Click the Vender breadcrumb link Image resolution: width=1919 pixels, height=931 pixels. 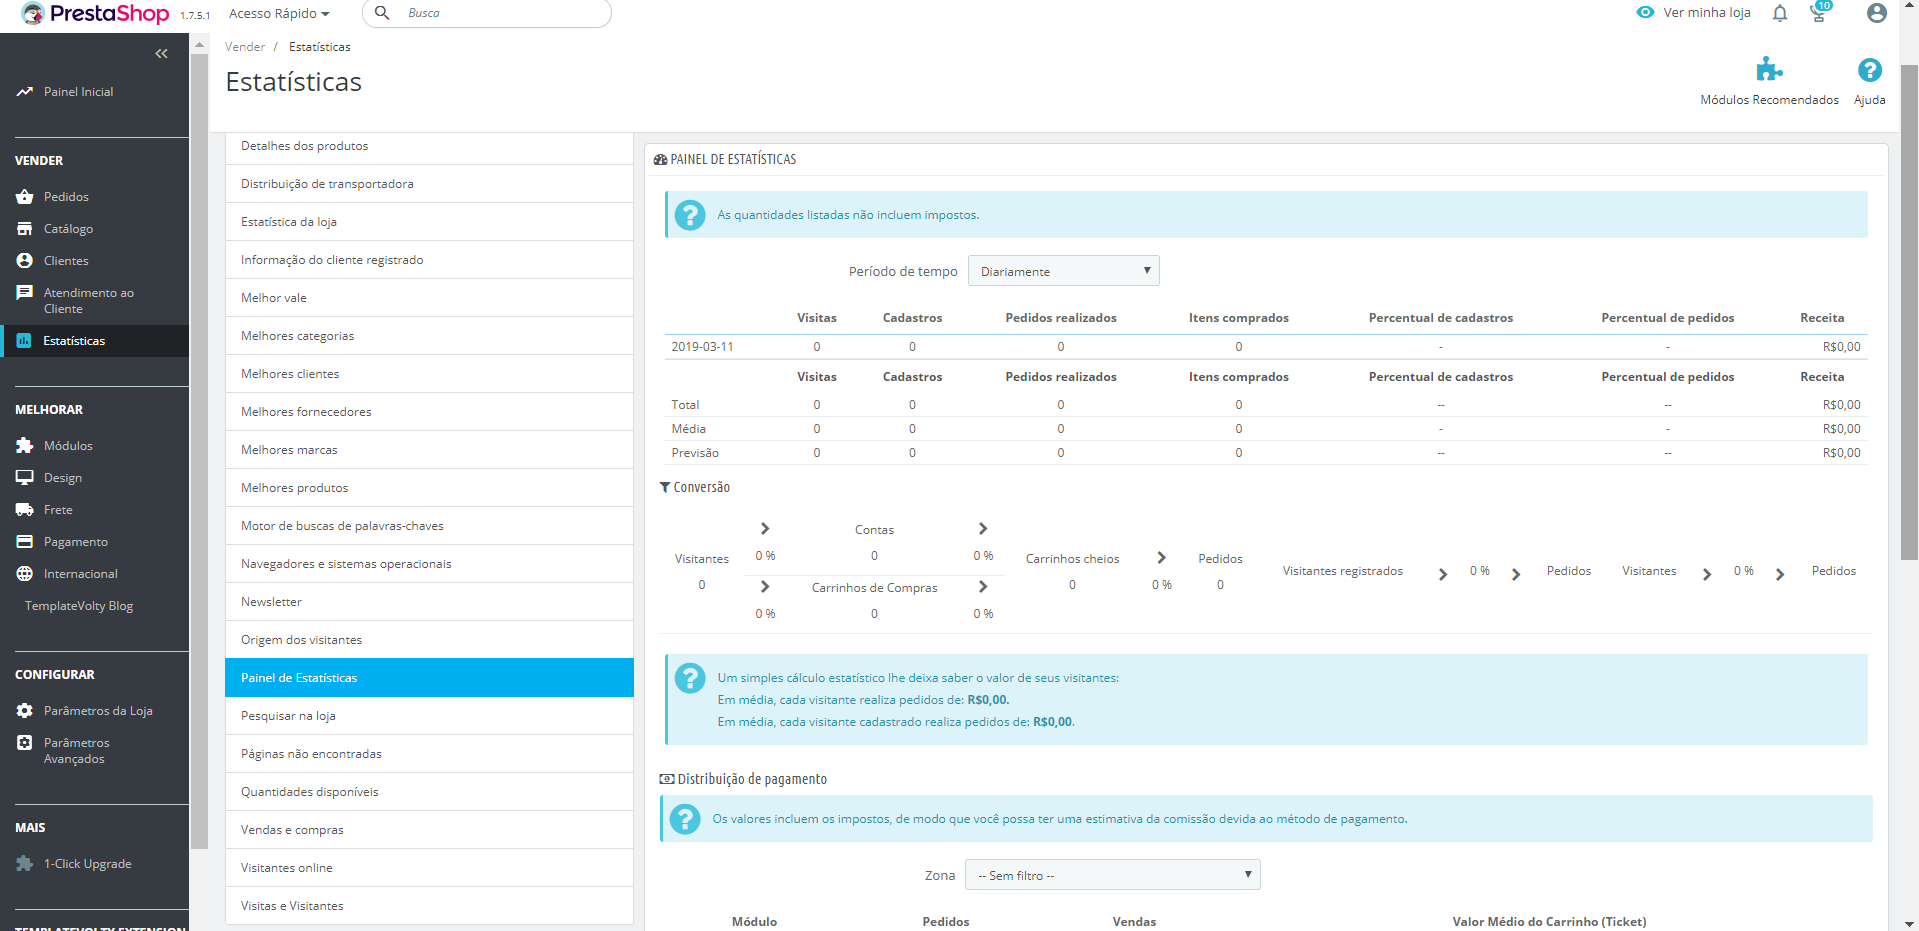(x=245, y=47)
